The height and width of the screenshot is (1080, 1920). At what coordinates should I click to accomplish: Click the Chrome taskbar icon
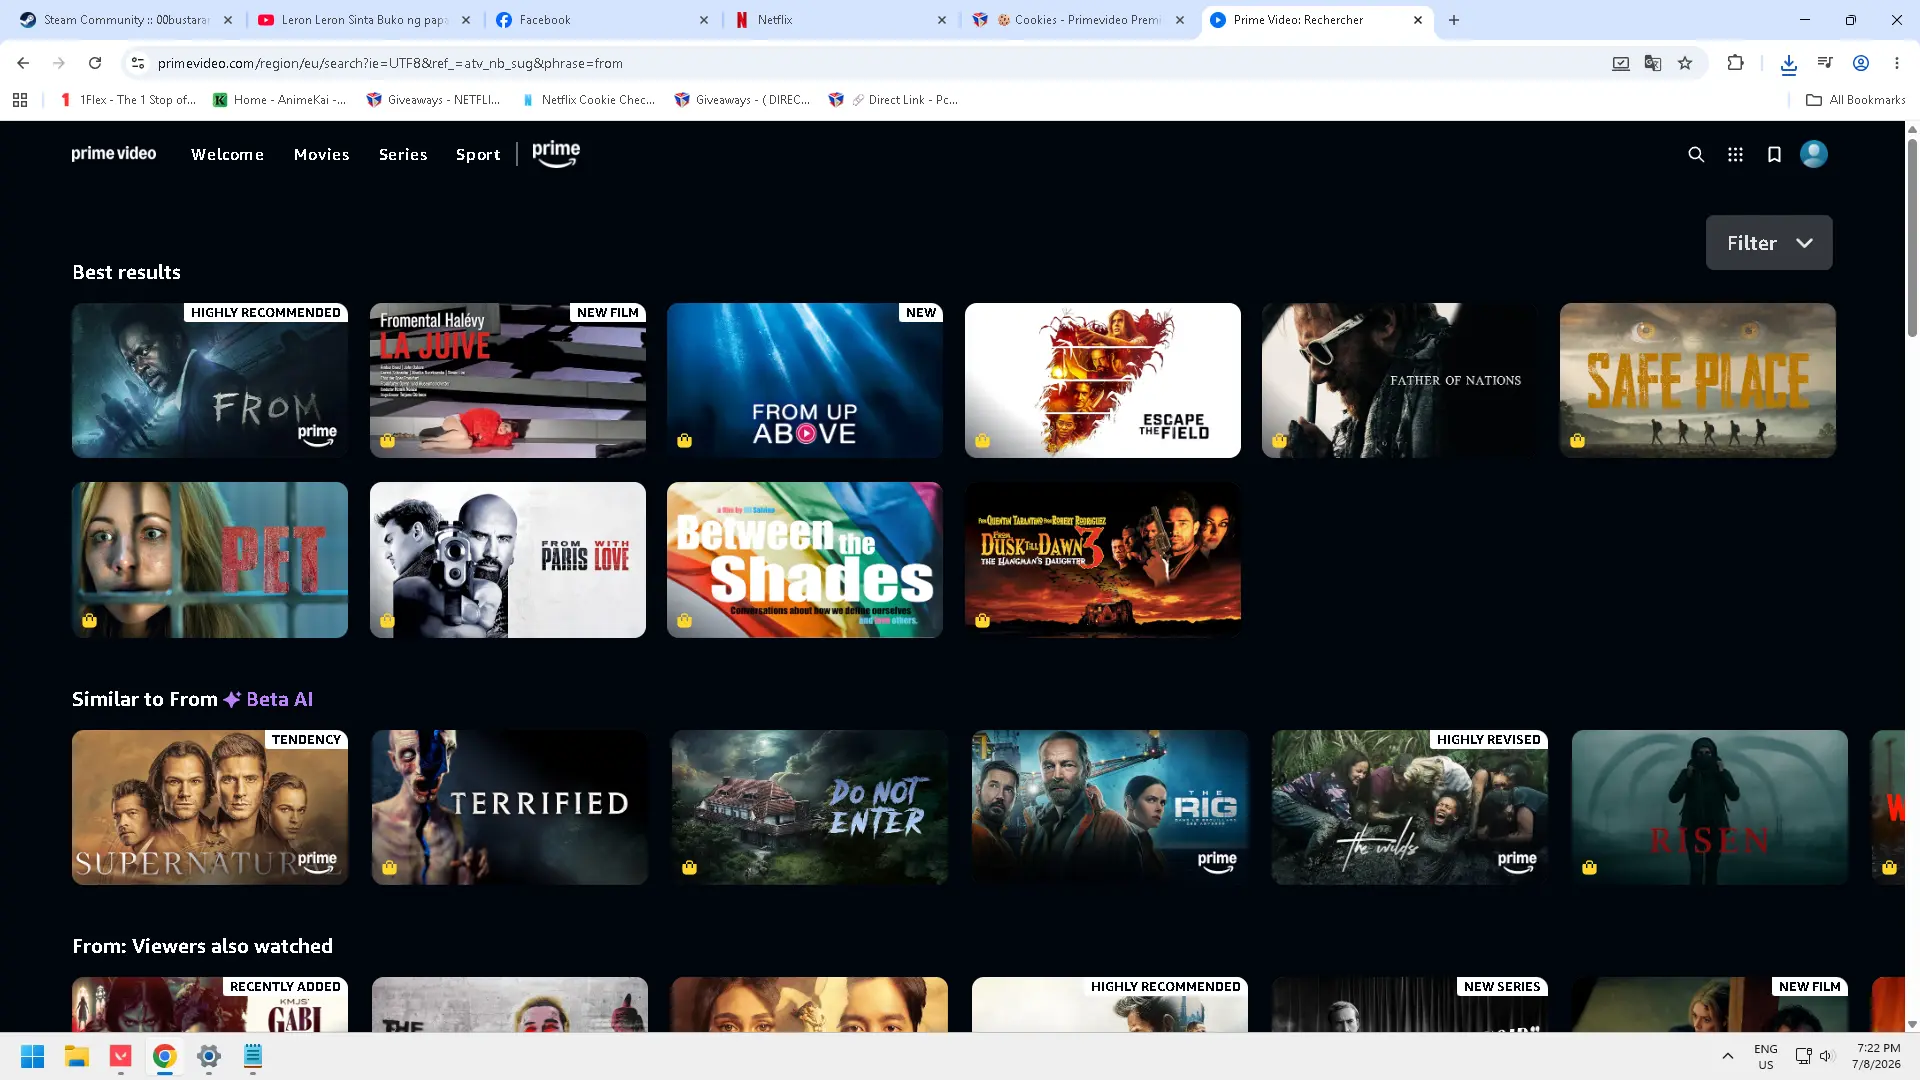pos(165,1056)
